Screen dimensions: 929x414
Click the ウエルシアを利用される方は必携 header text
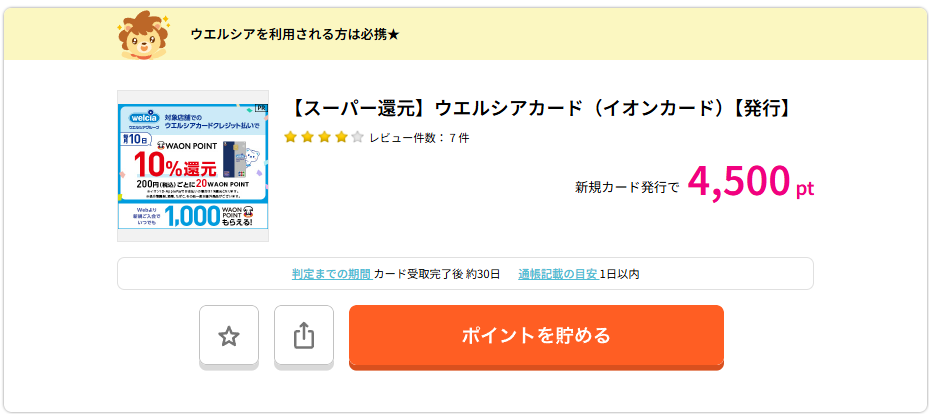point(295,35)
